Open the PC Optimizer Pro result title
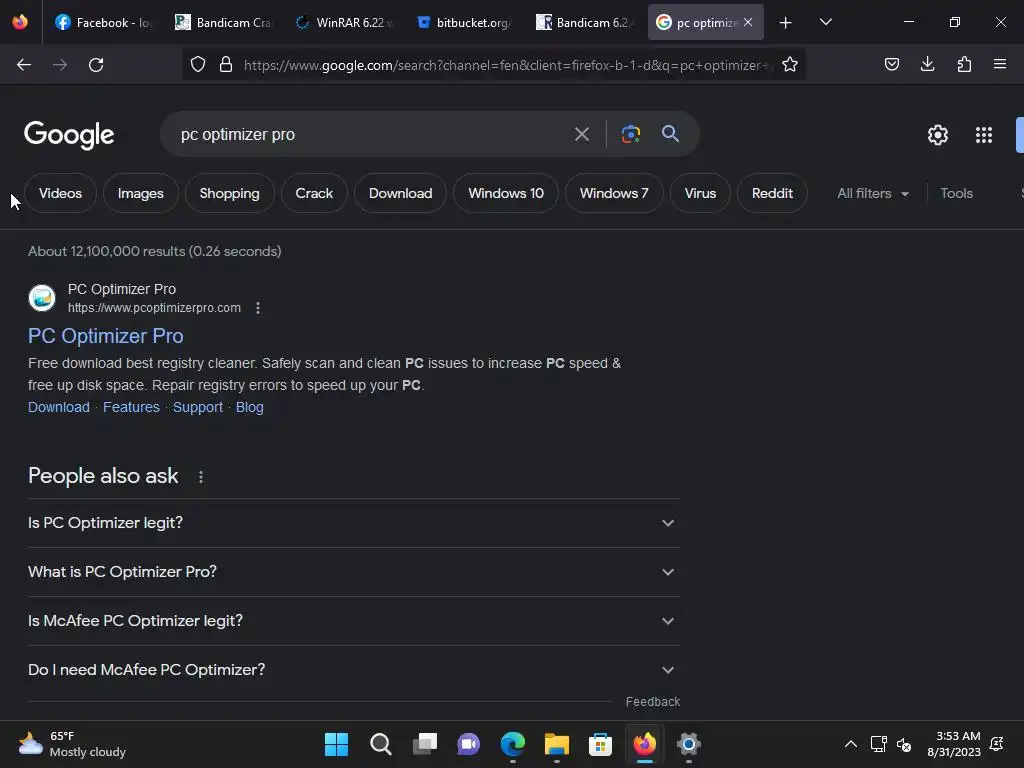Screen dimensions: 1024x768 (x=106, y=336)
